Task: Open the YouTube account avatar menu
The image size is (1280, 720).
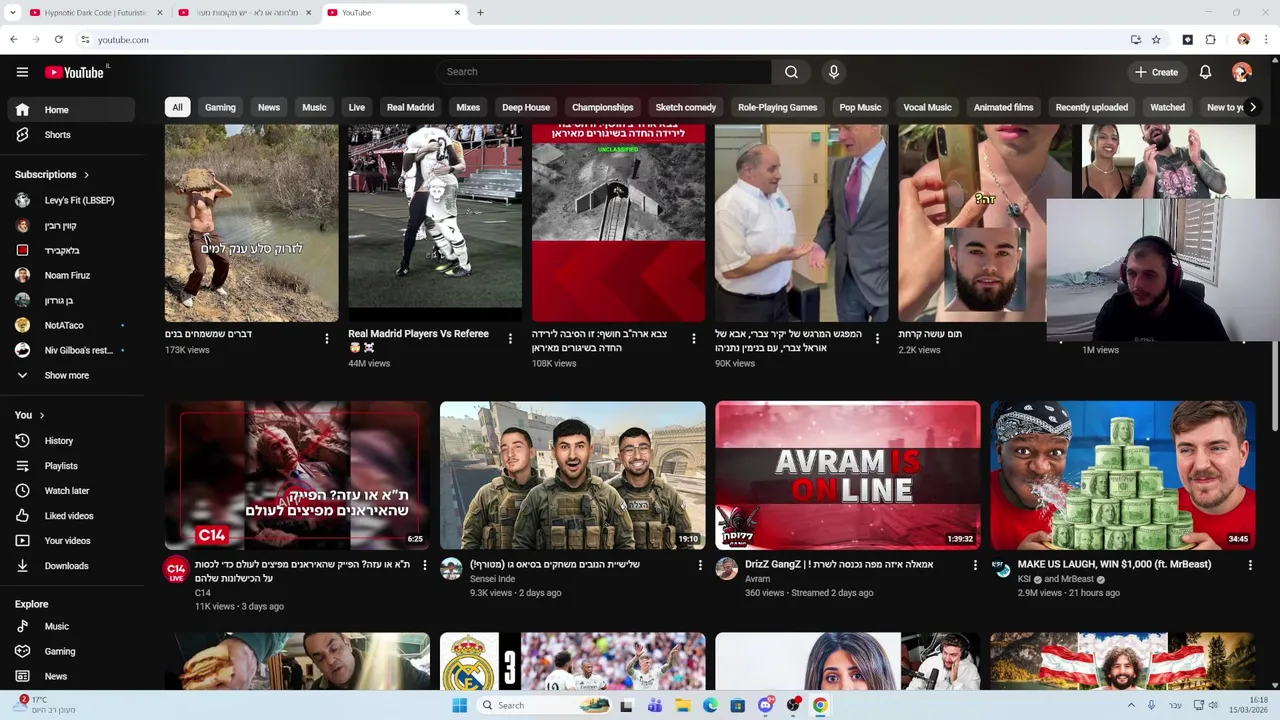Action: pos(1242,72)
